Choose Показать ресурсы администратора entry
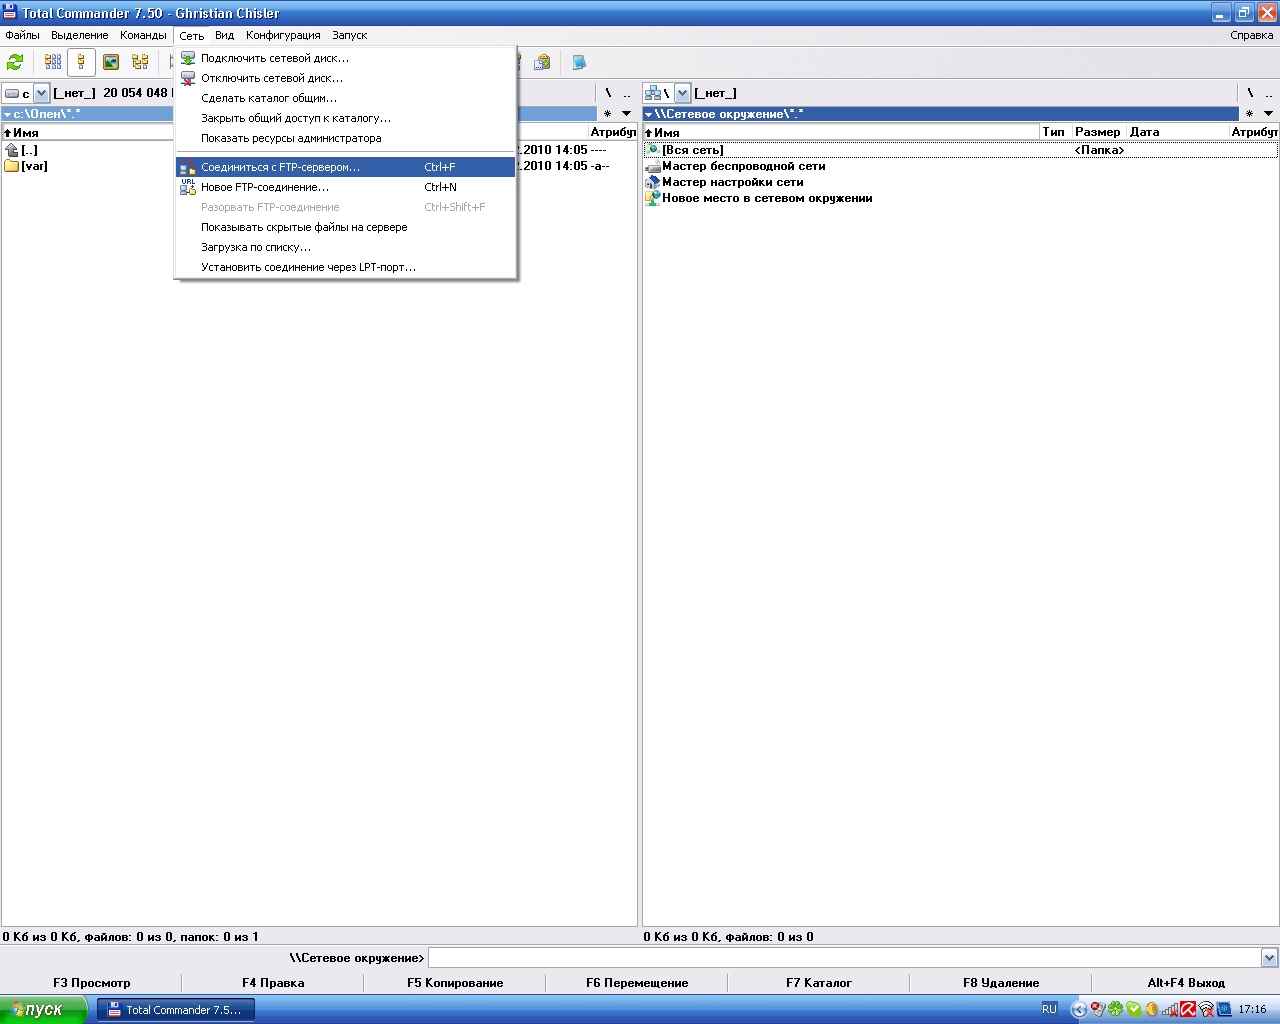 point(346,138)
